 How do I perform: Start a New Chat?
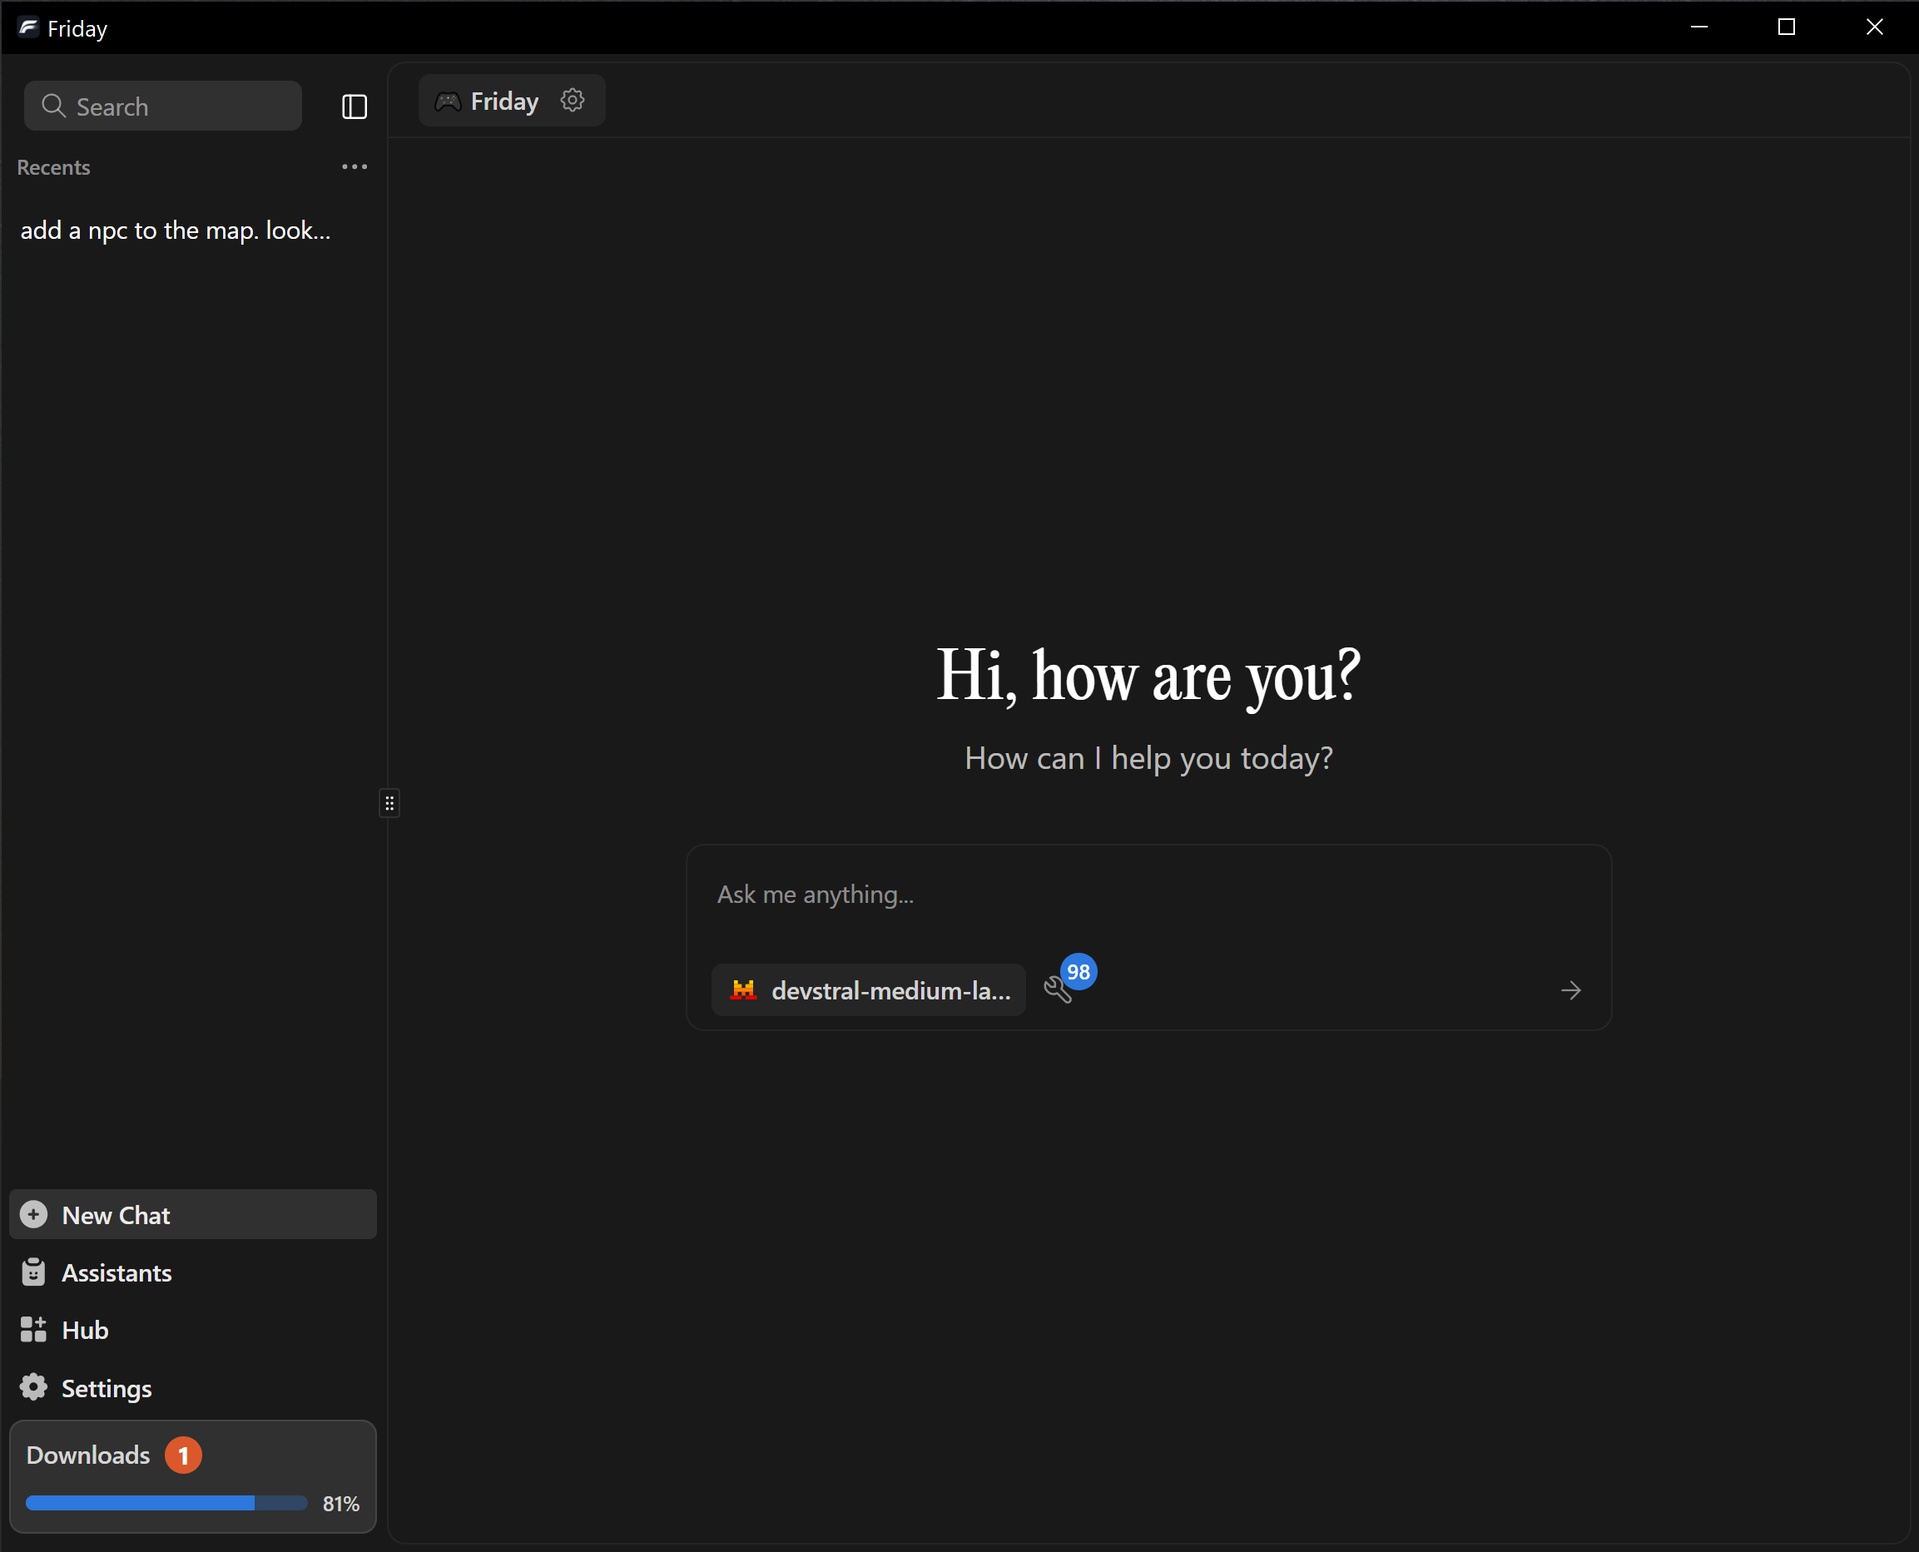coord(193,1214)
